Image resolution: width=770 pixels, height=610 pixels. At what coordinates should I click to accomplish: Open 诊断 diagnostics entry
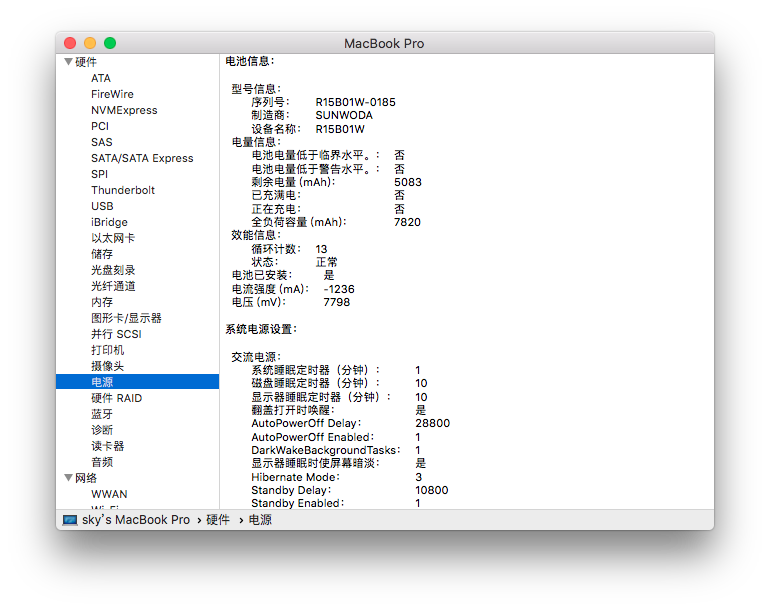click(102, 430)
